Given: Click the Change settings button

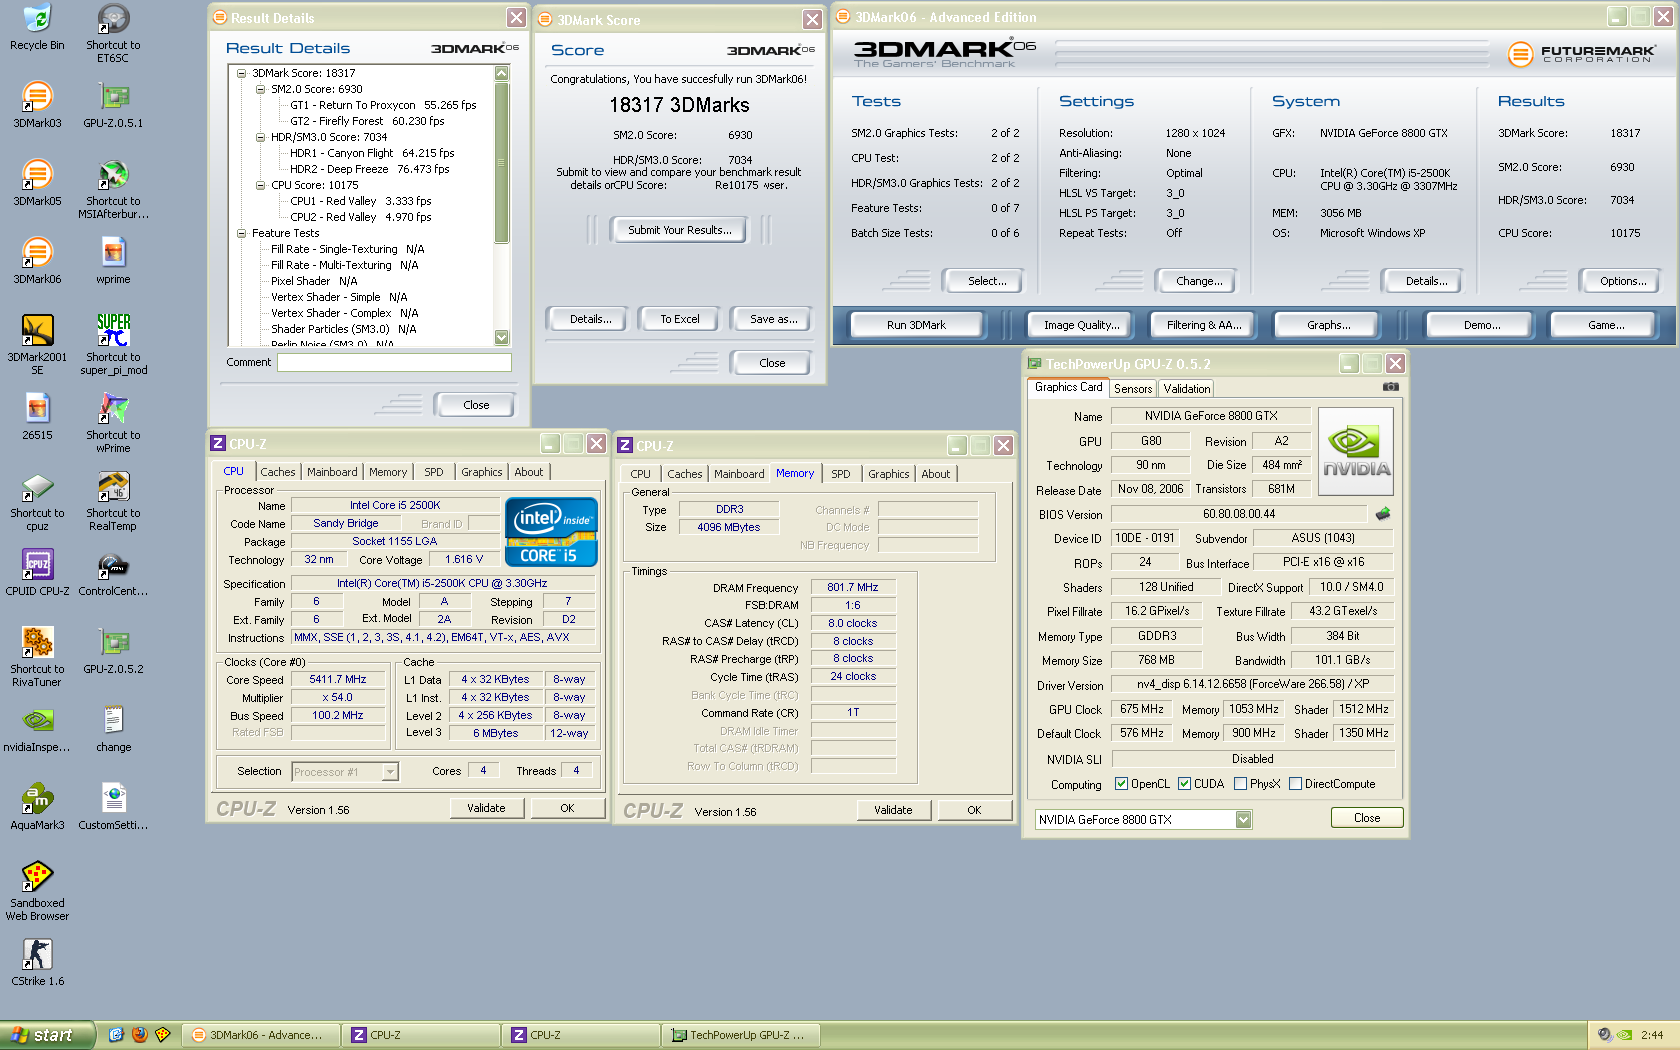Looking at the screenshot, I should [x=1199, y=281].
